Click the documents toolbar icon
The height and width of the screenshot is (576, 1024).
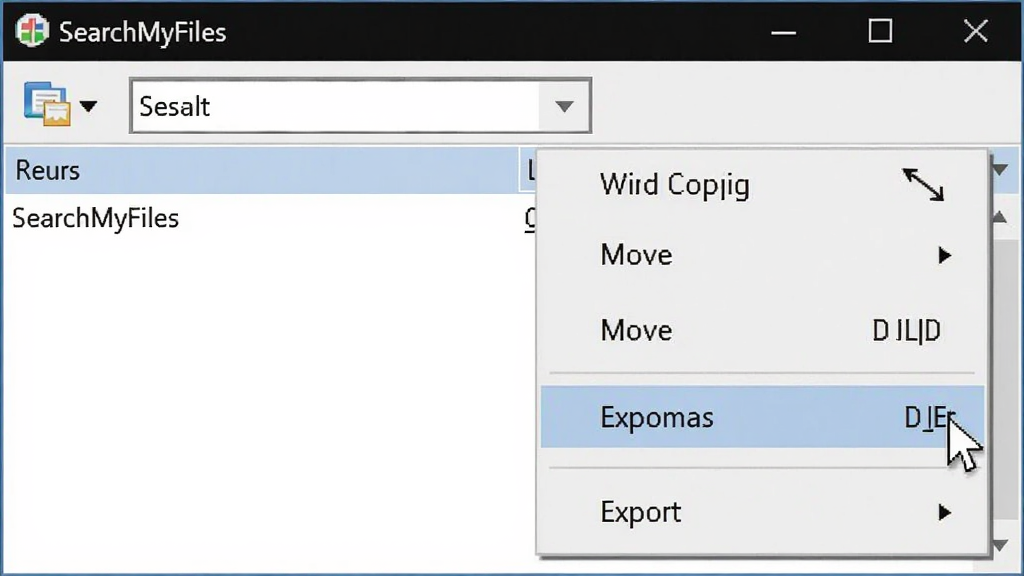coord(46,104)
